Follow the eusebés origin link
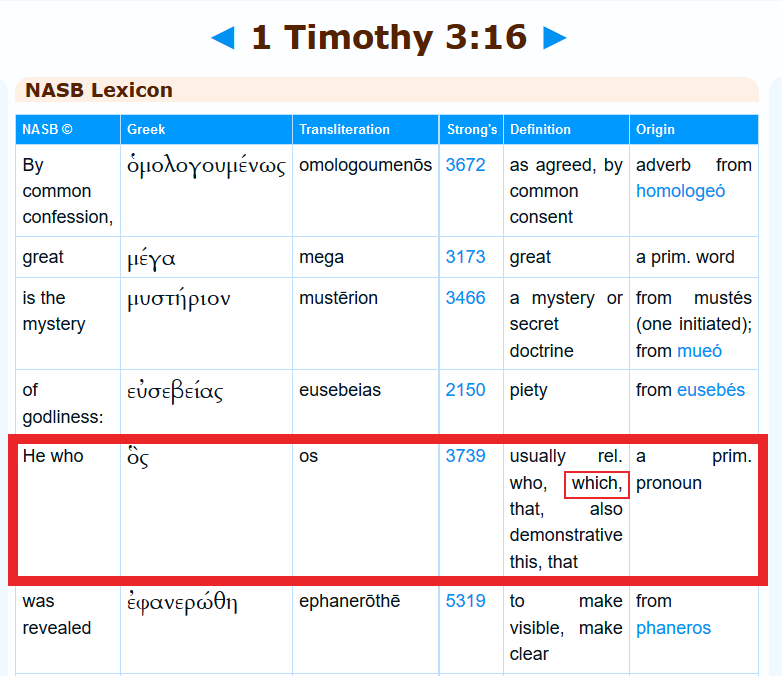This screenshot has width=782, height=676. click(x=711, y=390)
